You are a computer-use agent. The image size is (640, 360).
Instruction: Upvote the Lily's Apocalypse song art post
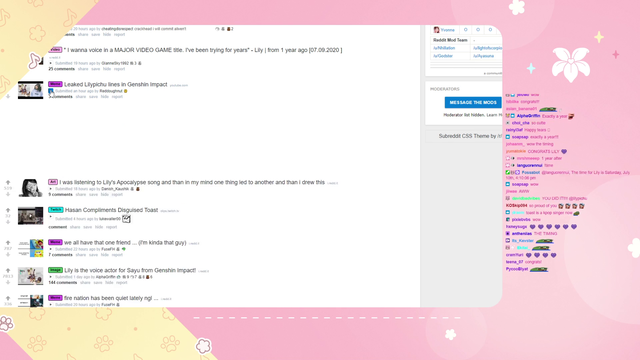(x=8, y=182)
